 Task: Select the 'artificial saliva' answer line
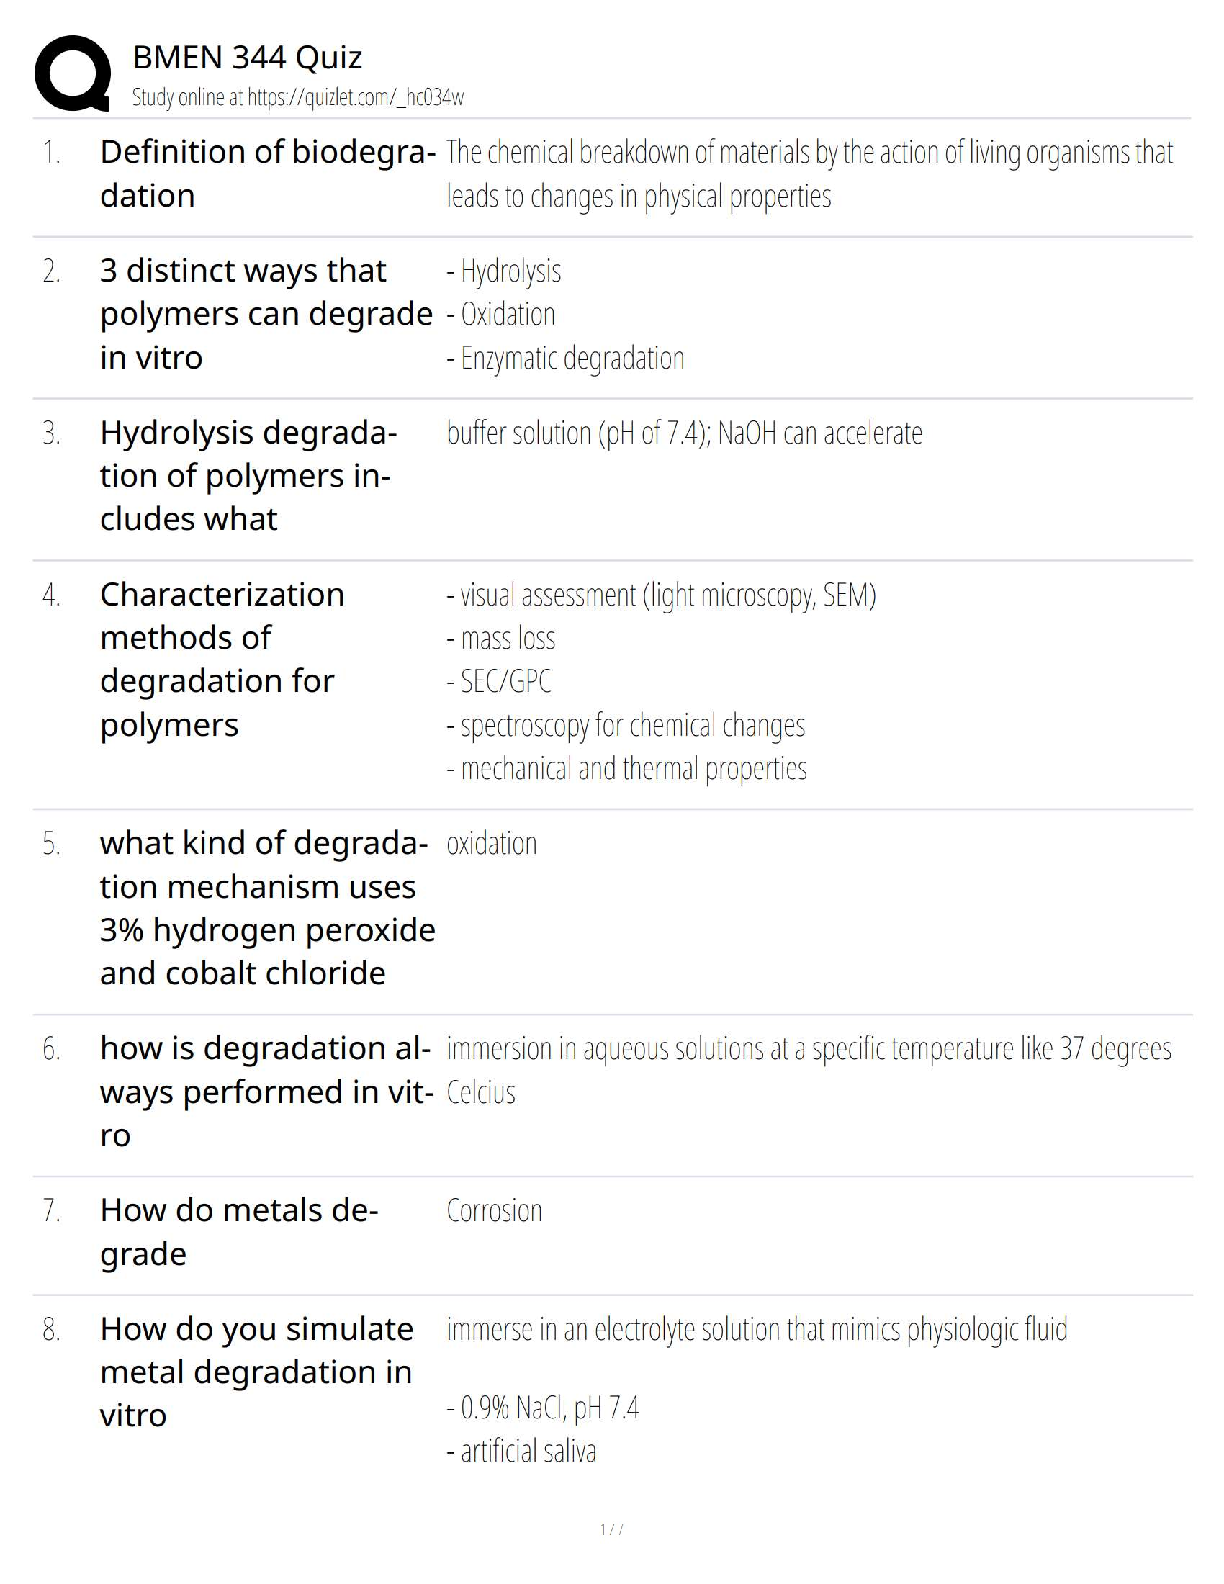(x=522, y=1451)
